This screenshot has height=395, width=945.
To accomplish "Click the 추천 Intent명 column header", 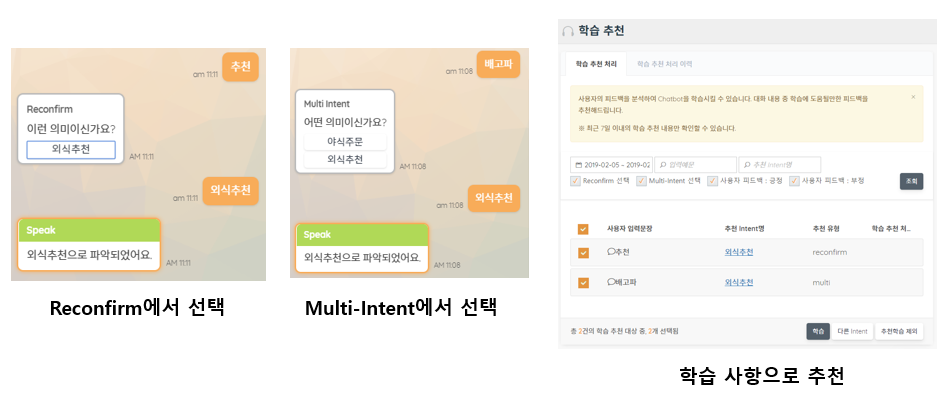I will (x=744, y=229).
